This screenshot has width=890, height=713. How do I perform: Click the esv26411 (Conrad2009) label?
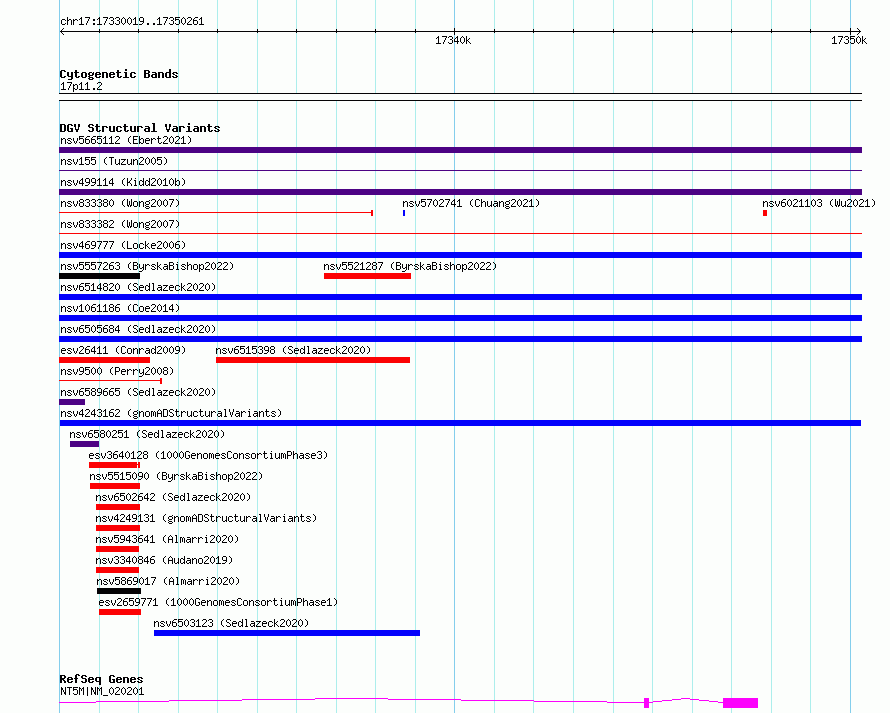[x=123, y=350]
